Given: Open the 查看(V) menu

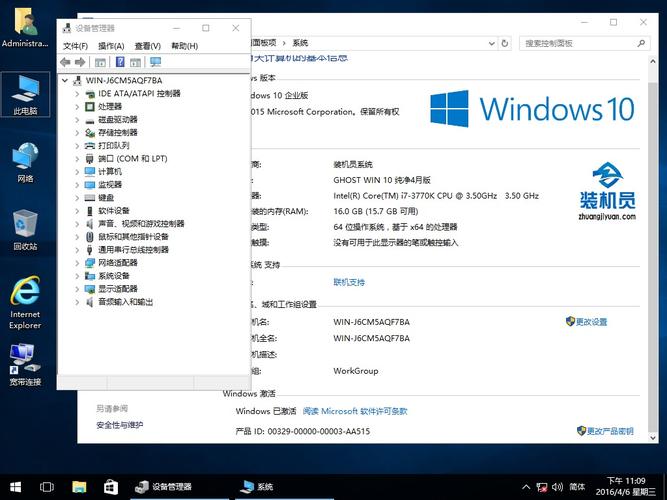Looking at the screenshot, I should click(148, 46).
